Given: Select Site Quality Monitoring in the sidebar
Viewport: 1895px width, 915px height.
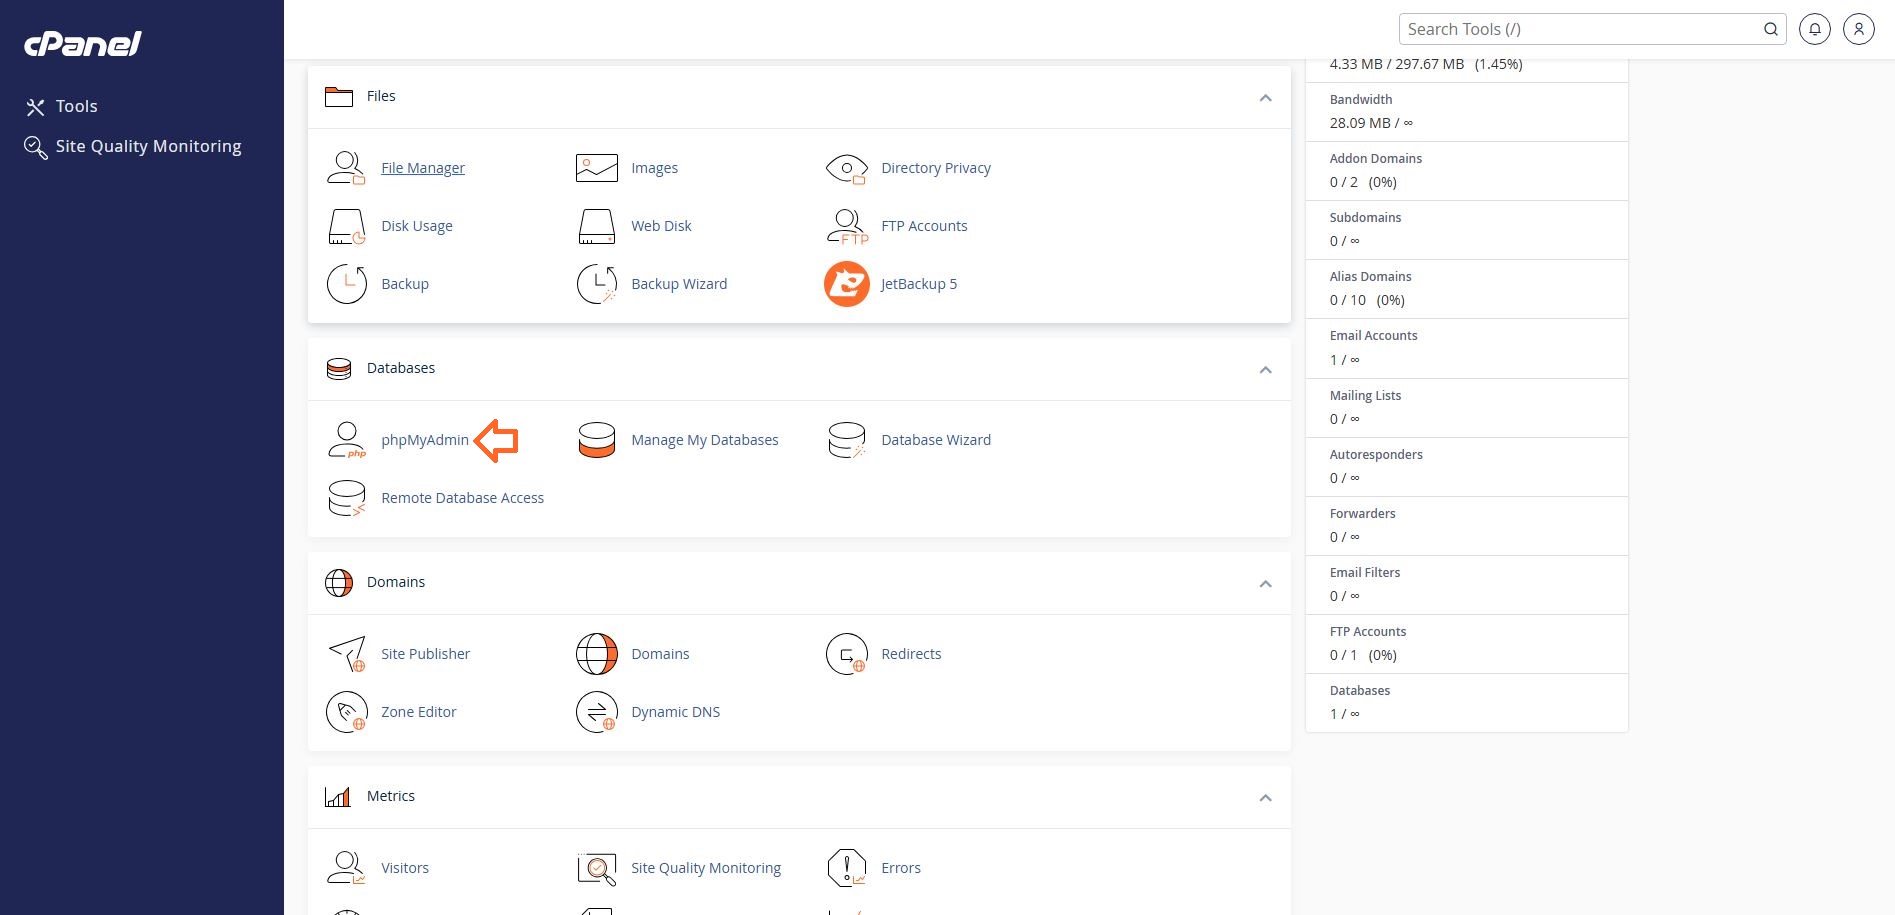Looking at the screenshot, I should [133, 146].
